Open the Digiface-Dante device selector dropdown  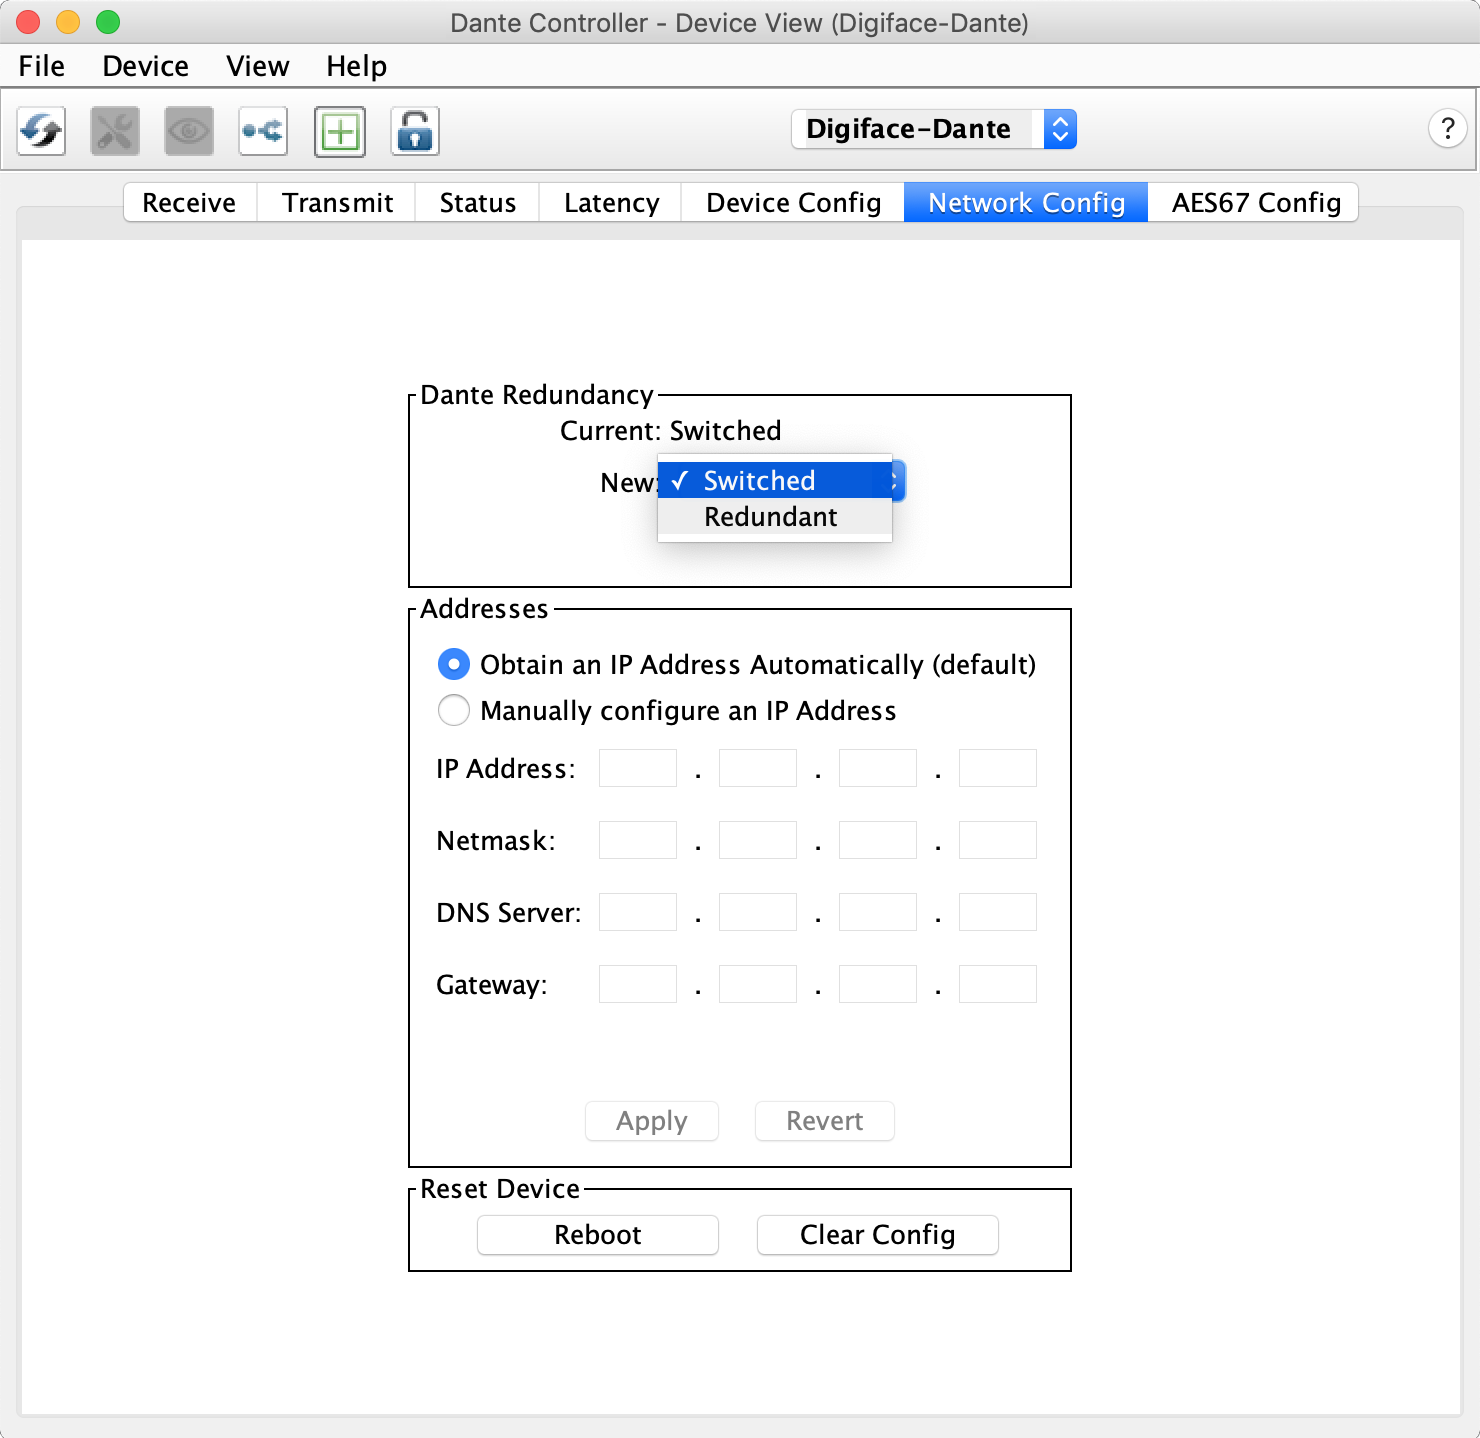933,129
